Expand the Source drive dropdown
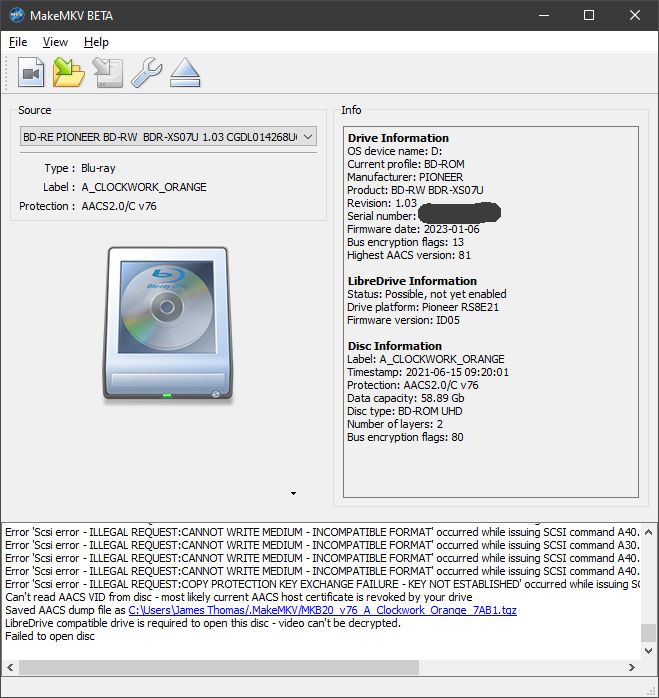659x698 pixels. point(168,136)
